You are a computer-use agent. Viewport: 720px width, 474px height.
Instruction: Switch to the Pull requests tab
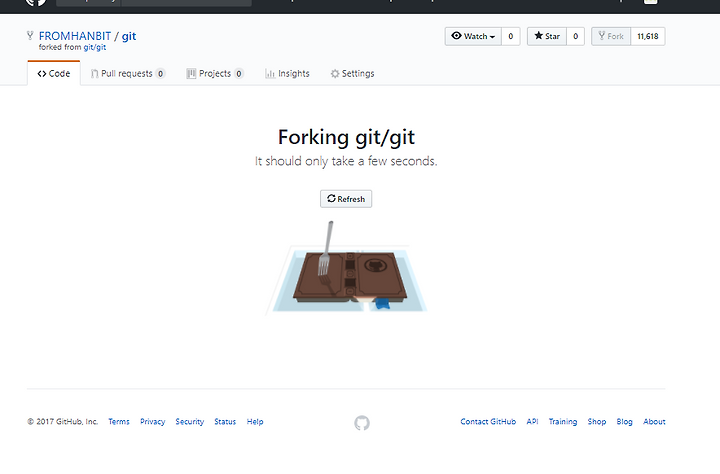pos(128,73)
